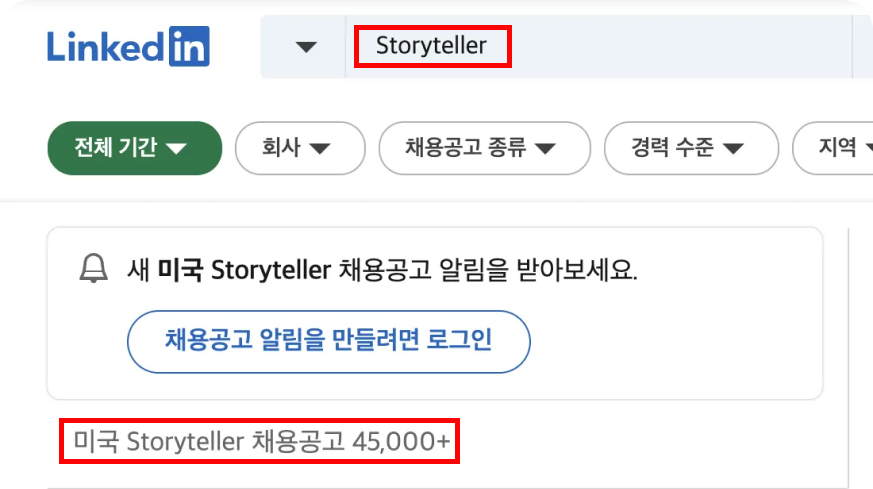Open the search type dropdown arrow beside Storyteller
This screenshot has width=873, height=489.
[306, 47]
